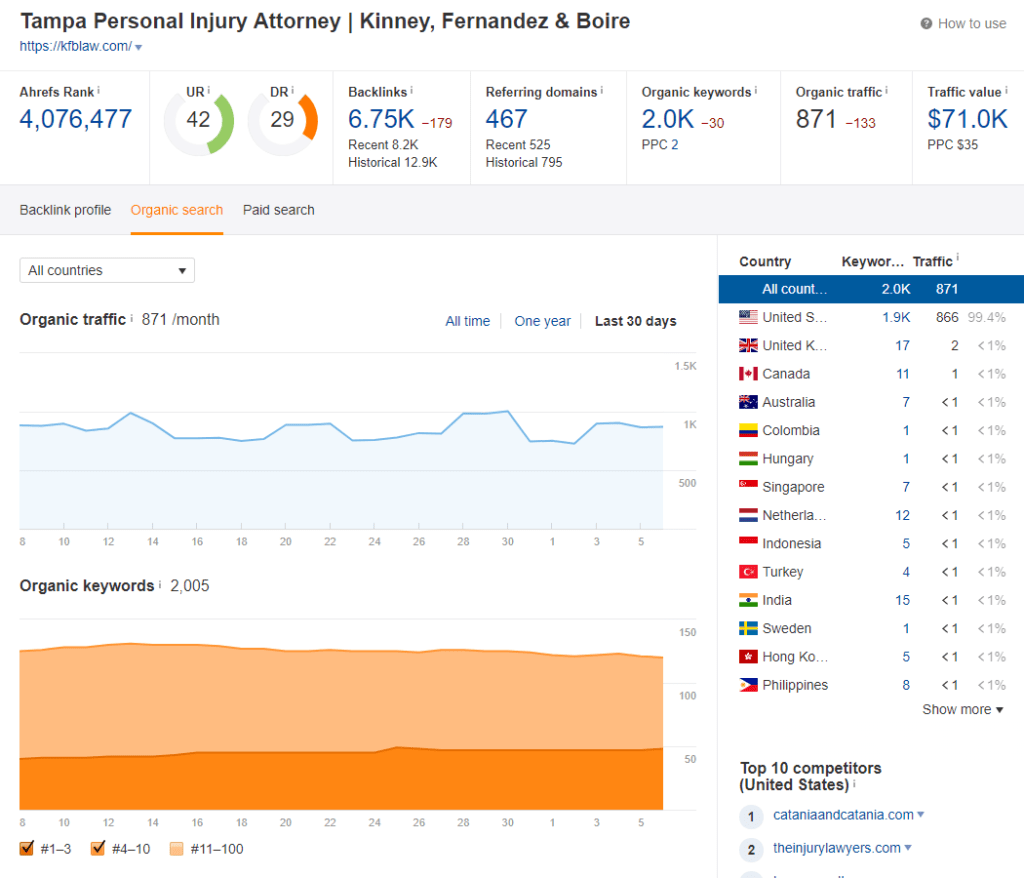Viewport: 1024px width, 878px height.
Task: Open the All countries dropdown
Action: pyautogui.click(x=107, y=270)
